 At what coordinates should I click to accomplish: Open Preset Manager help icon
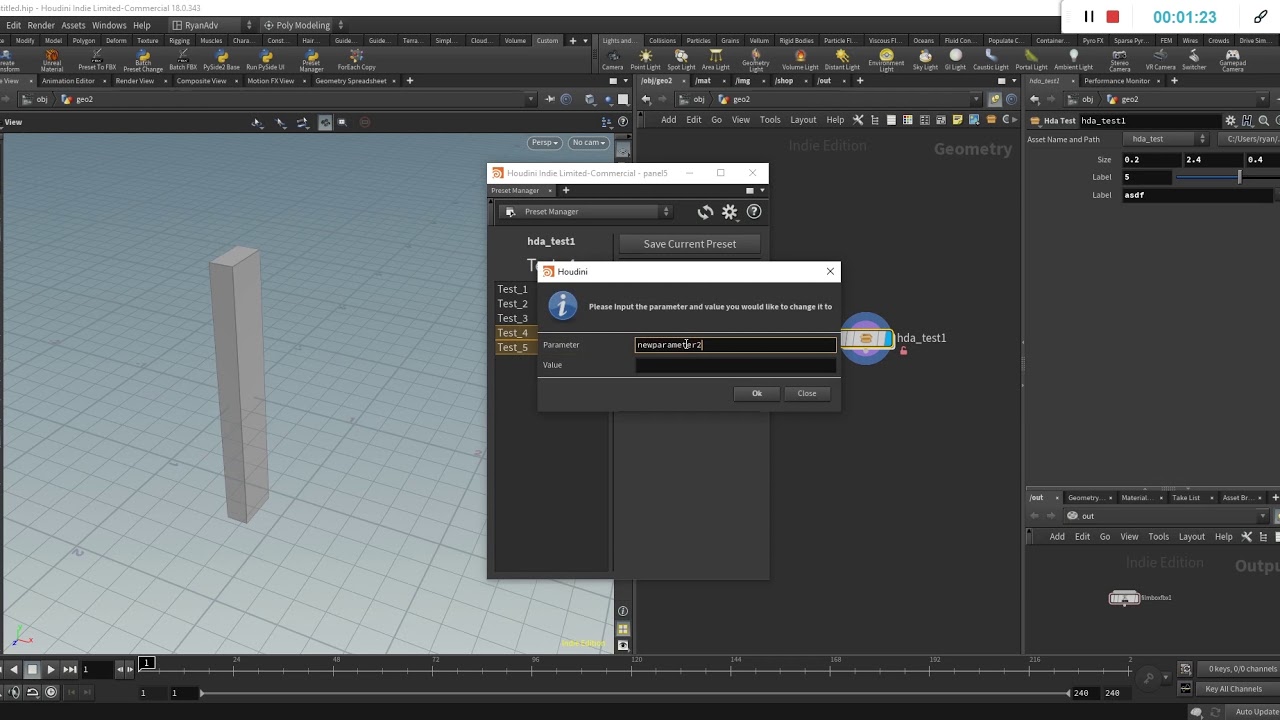pos(754,212)
